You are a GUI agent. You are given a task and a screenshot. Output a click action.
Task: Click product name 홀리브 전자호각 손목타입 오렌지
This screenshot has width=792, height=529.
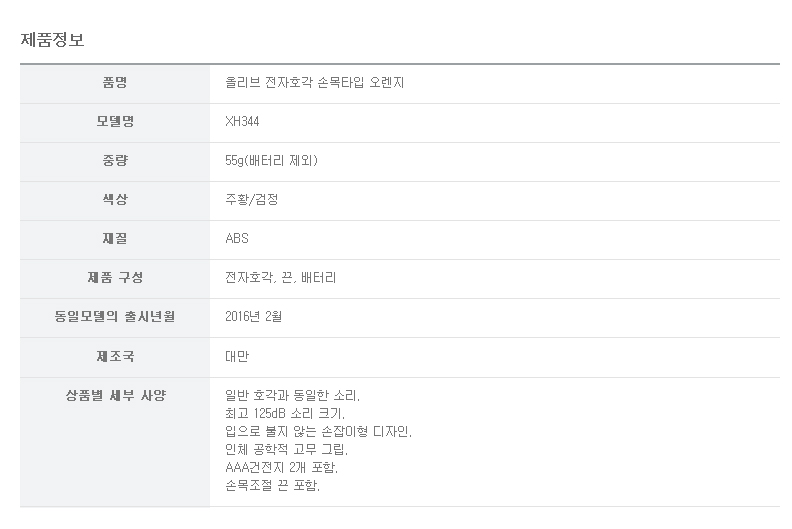pos(314,83)
